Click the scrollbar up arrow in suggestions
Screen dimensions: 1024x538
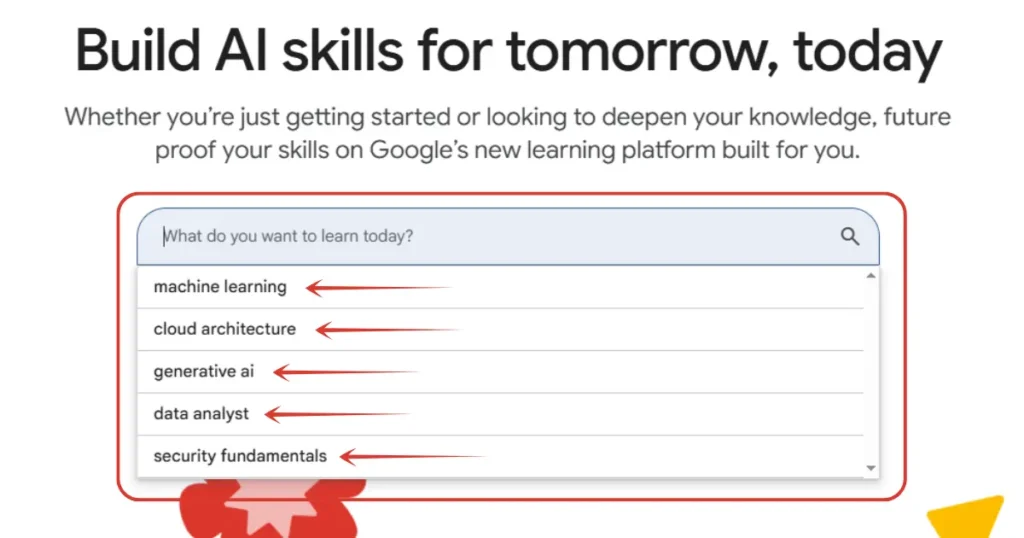pos(870,276)
